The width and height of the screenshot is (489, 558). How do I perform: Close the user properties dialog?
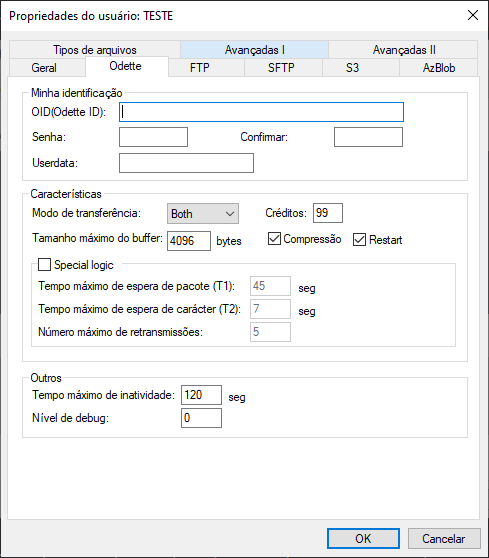tap(473, 15)
